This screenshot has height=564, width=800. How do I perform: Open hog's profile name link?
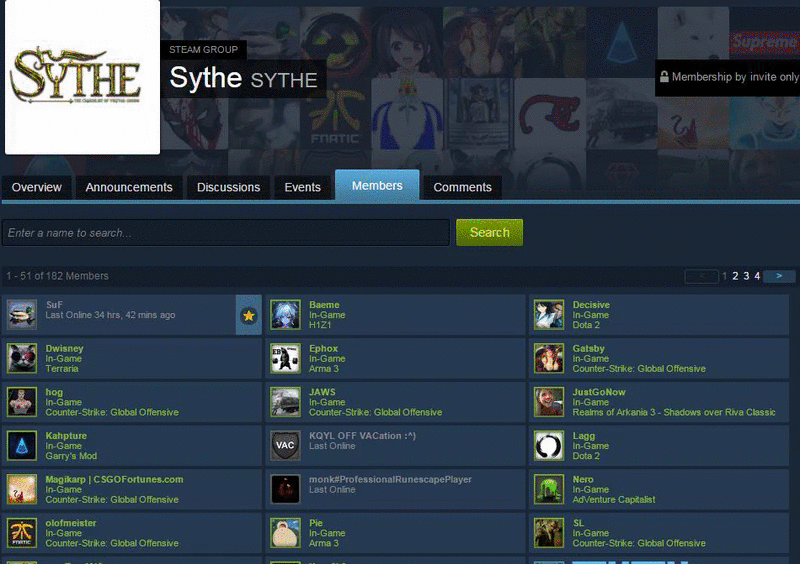(54, 392)
